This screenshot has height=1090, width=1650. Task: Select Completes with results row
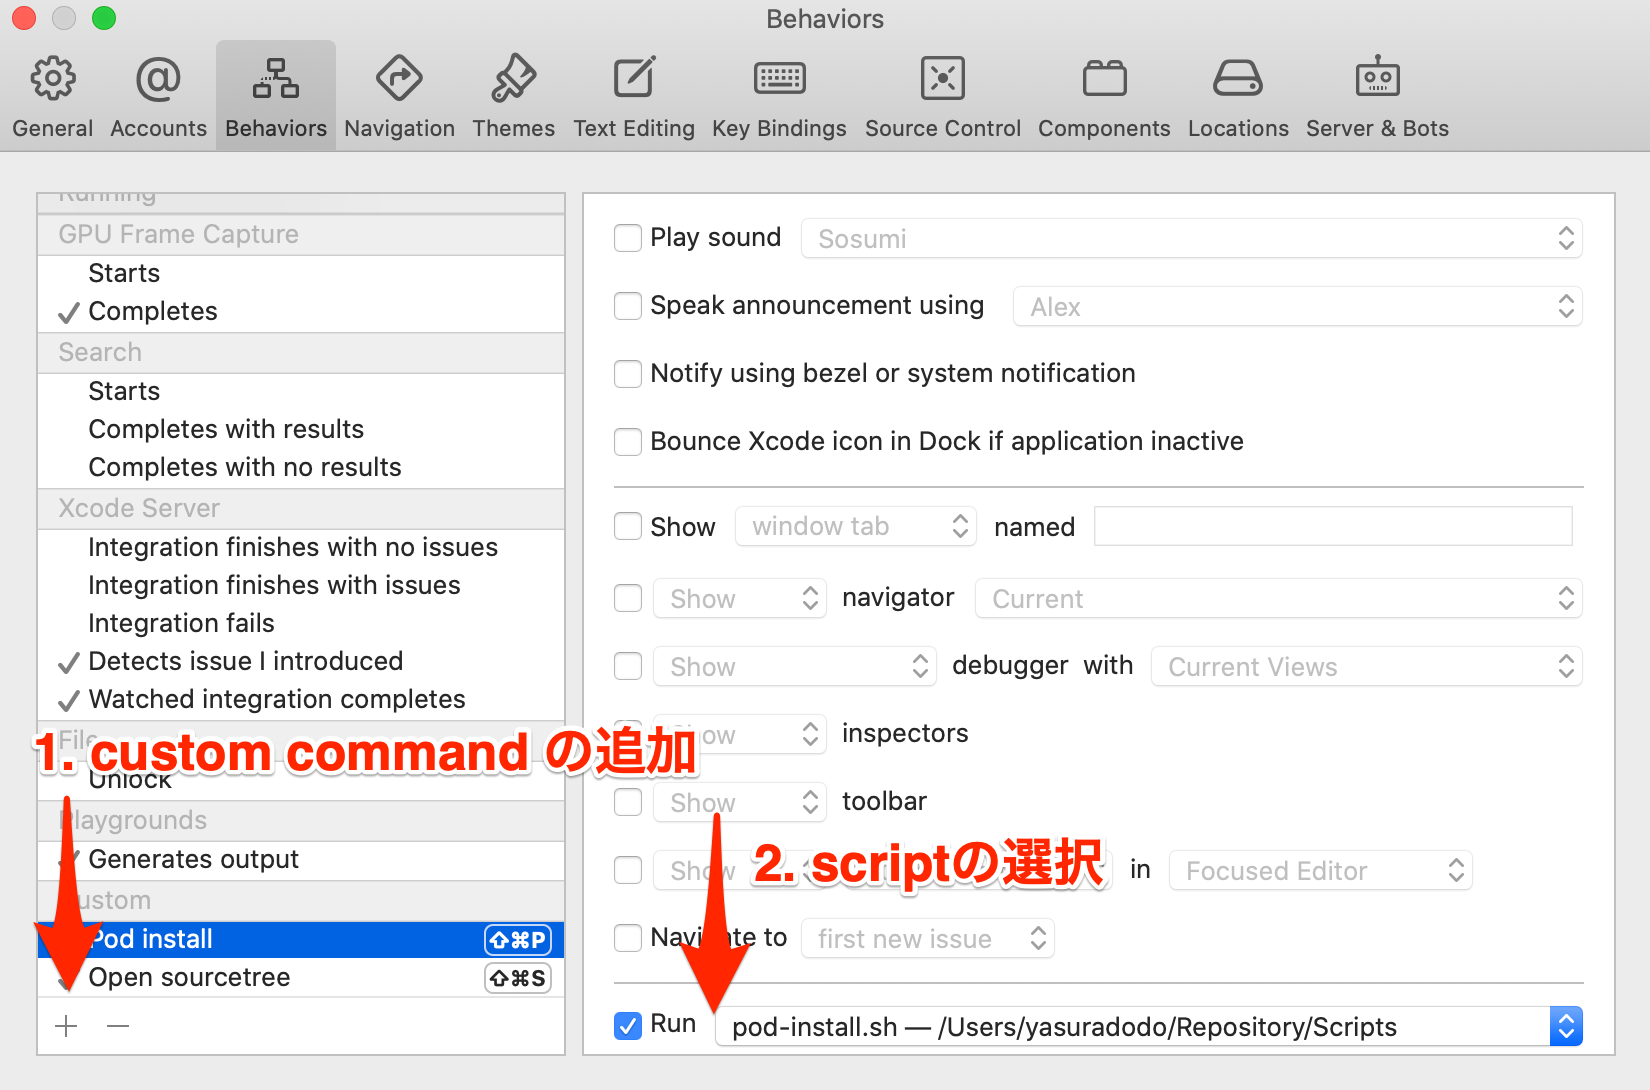click(x=301, y=430)
